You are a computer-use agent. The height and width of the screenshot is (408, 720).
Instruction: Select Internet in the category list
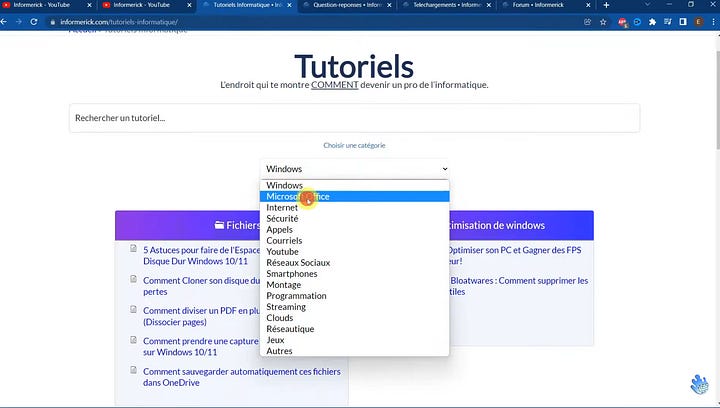coord(354,207)
